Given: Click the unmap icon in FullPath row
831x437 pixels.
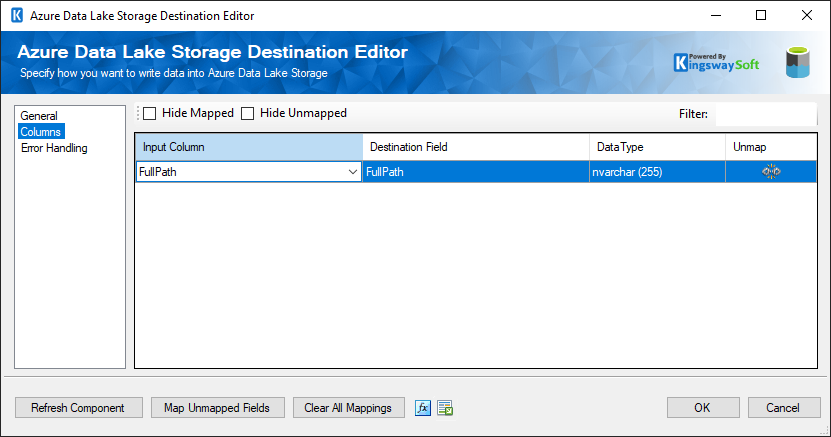Looking at the screenshot, I should click(x=771, y=172).
